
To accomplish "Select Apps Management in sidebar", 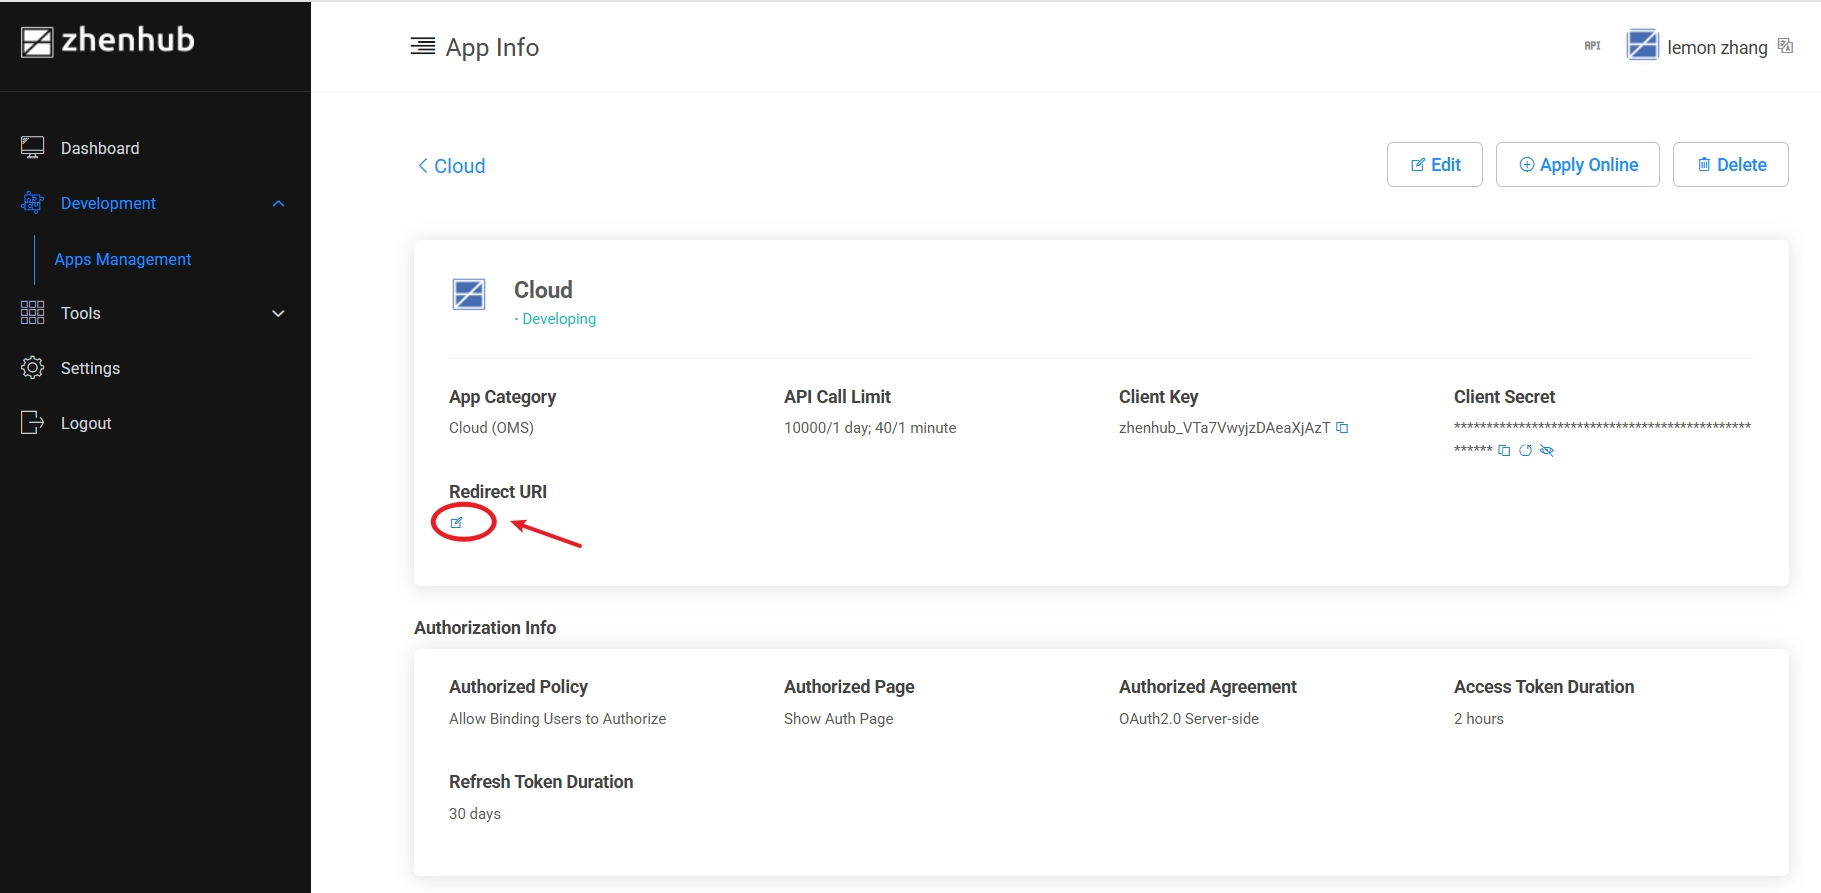I will coord(123,259).
